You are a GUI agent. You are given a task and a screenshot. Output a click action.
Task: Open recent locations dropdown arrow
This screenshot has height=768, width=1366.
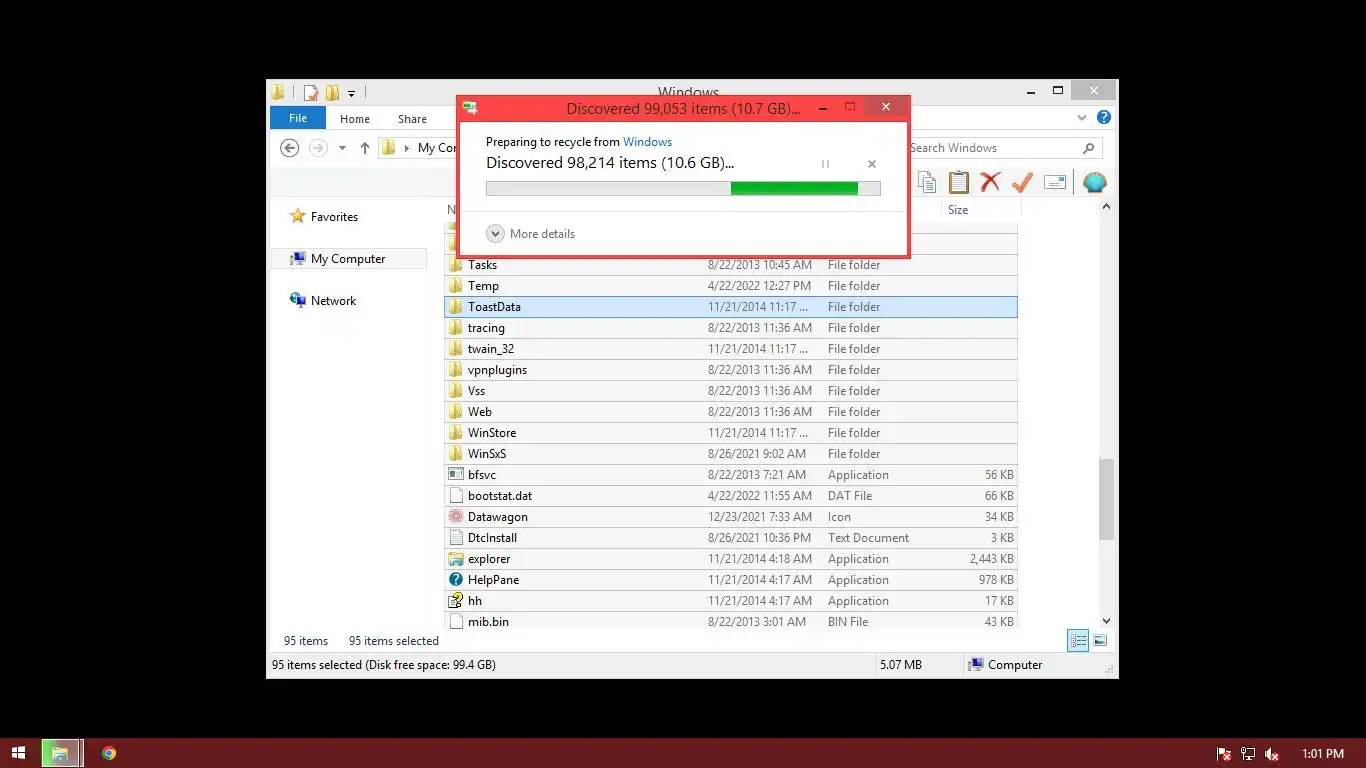pos(342,148)
